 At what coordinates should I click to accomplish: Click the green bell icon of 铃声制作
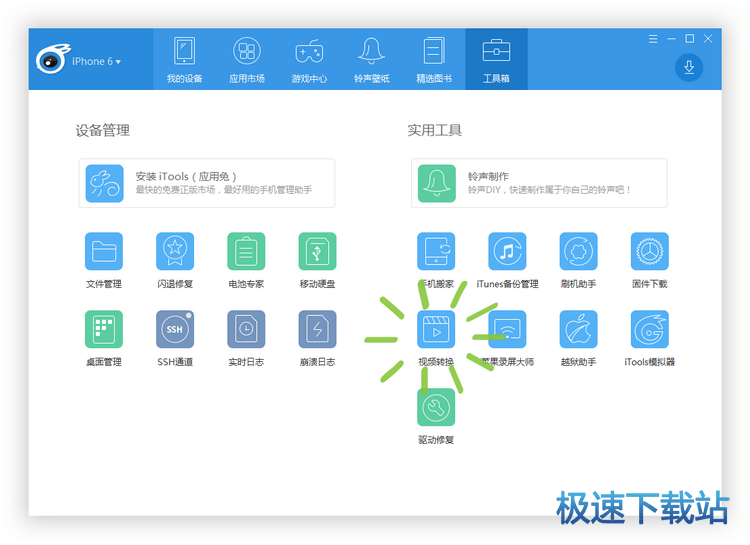tap(437, 184)
